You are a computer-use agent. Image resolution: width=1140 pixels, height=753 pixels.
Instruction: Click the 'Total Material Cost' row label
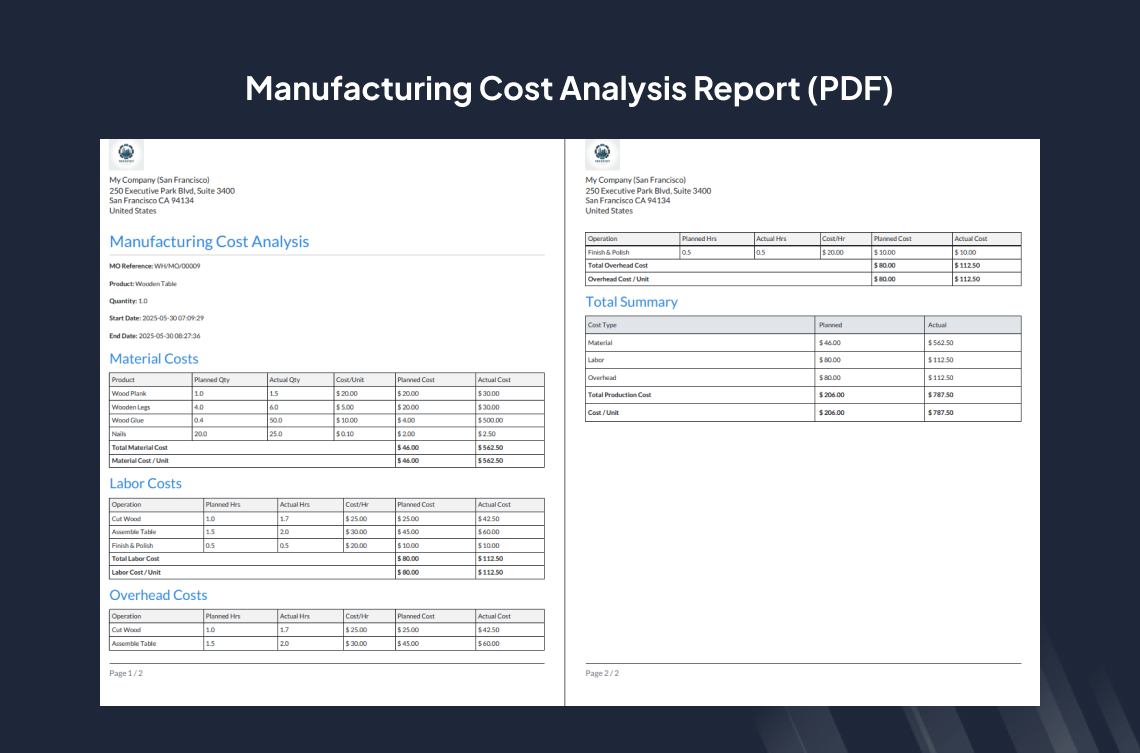tap(140, 448)
